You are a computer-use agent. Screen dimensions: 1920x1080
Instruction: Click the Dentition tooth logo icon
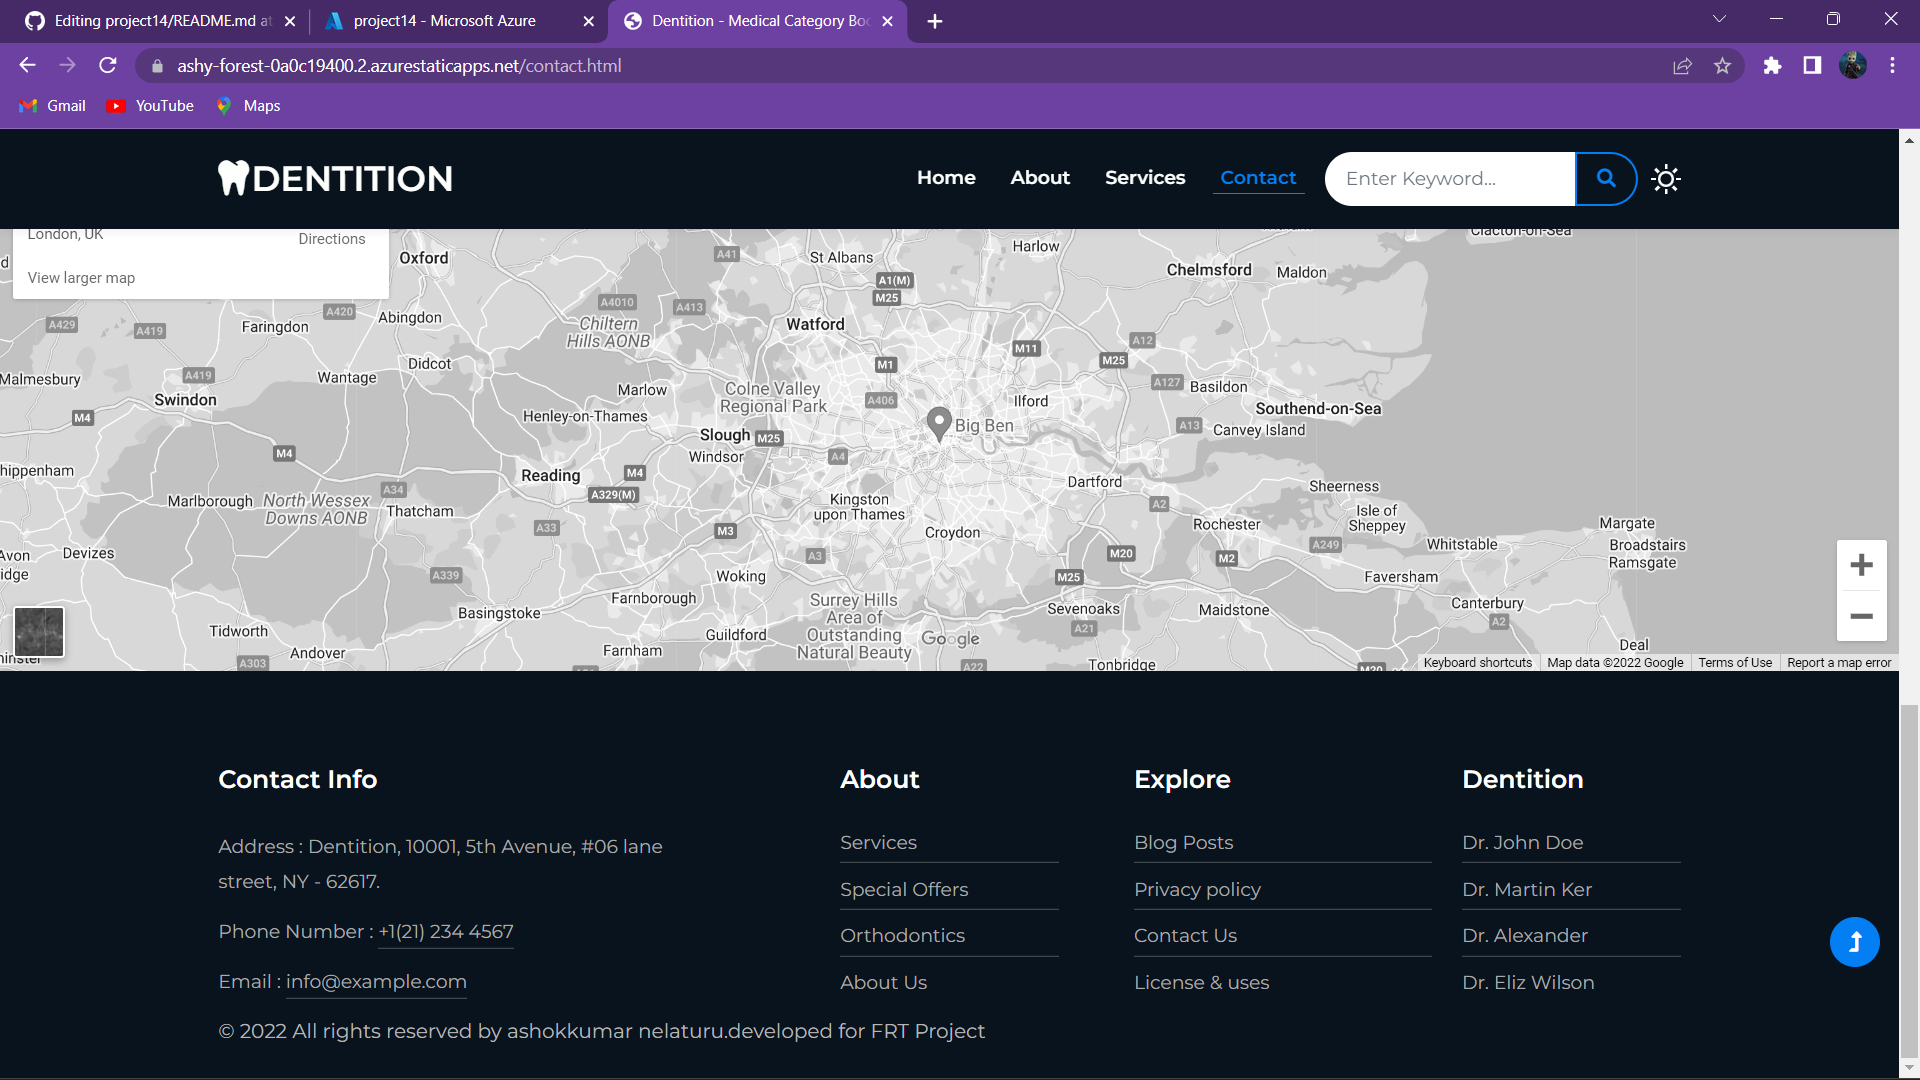234,178
